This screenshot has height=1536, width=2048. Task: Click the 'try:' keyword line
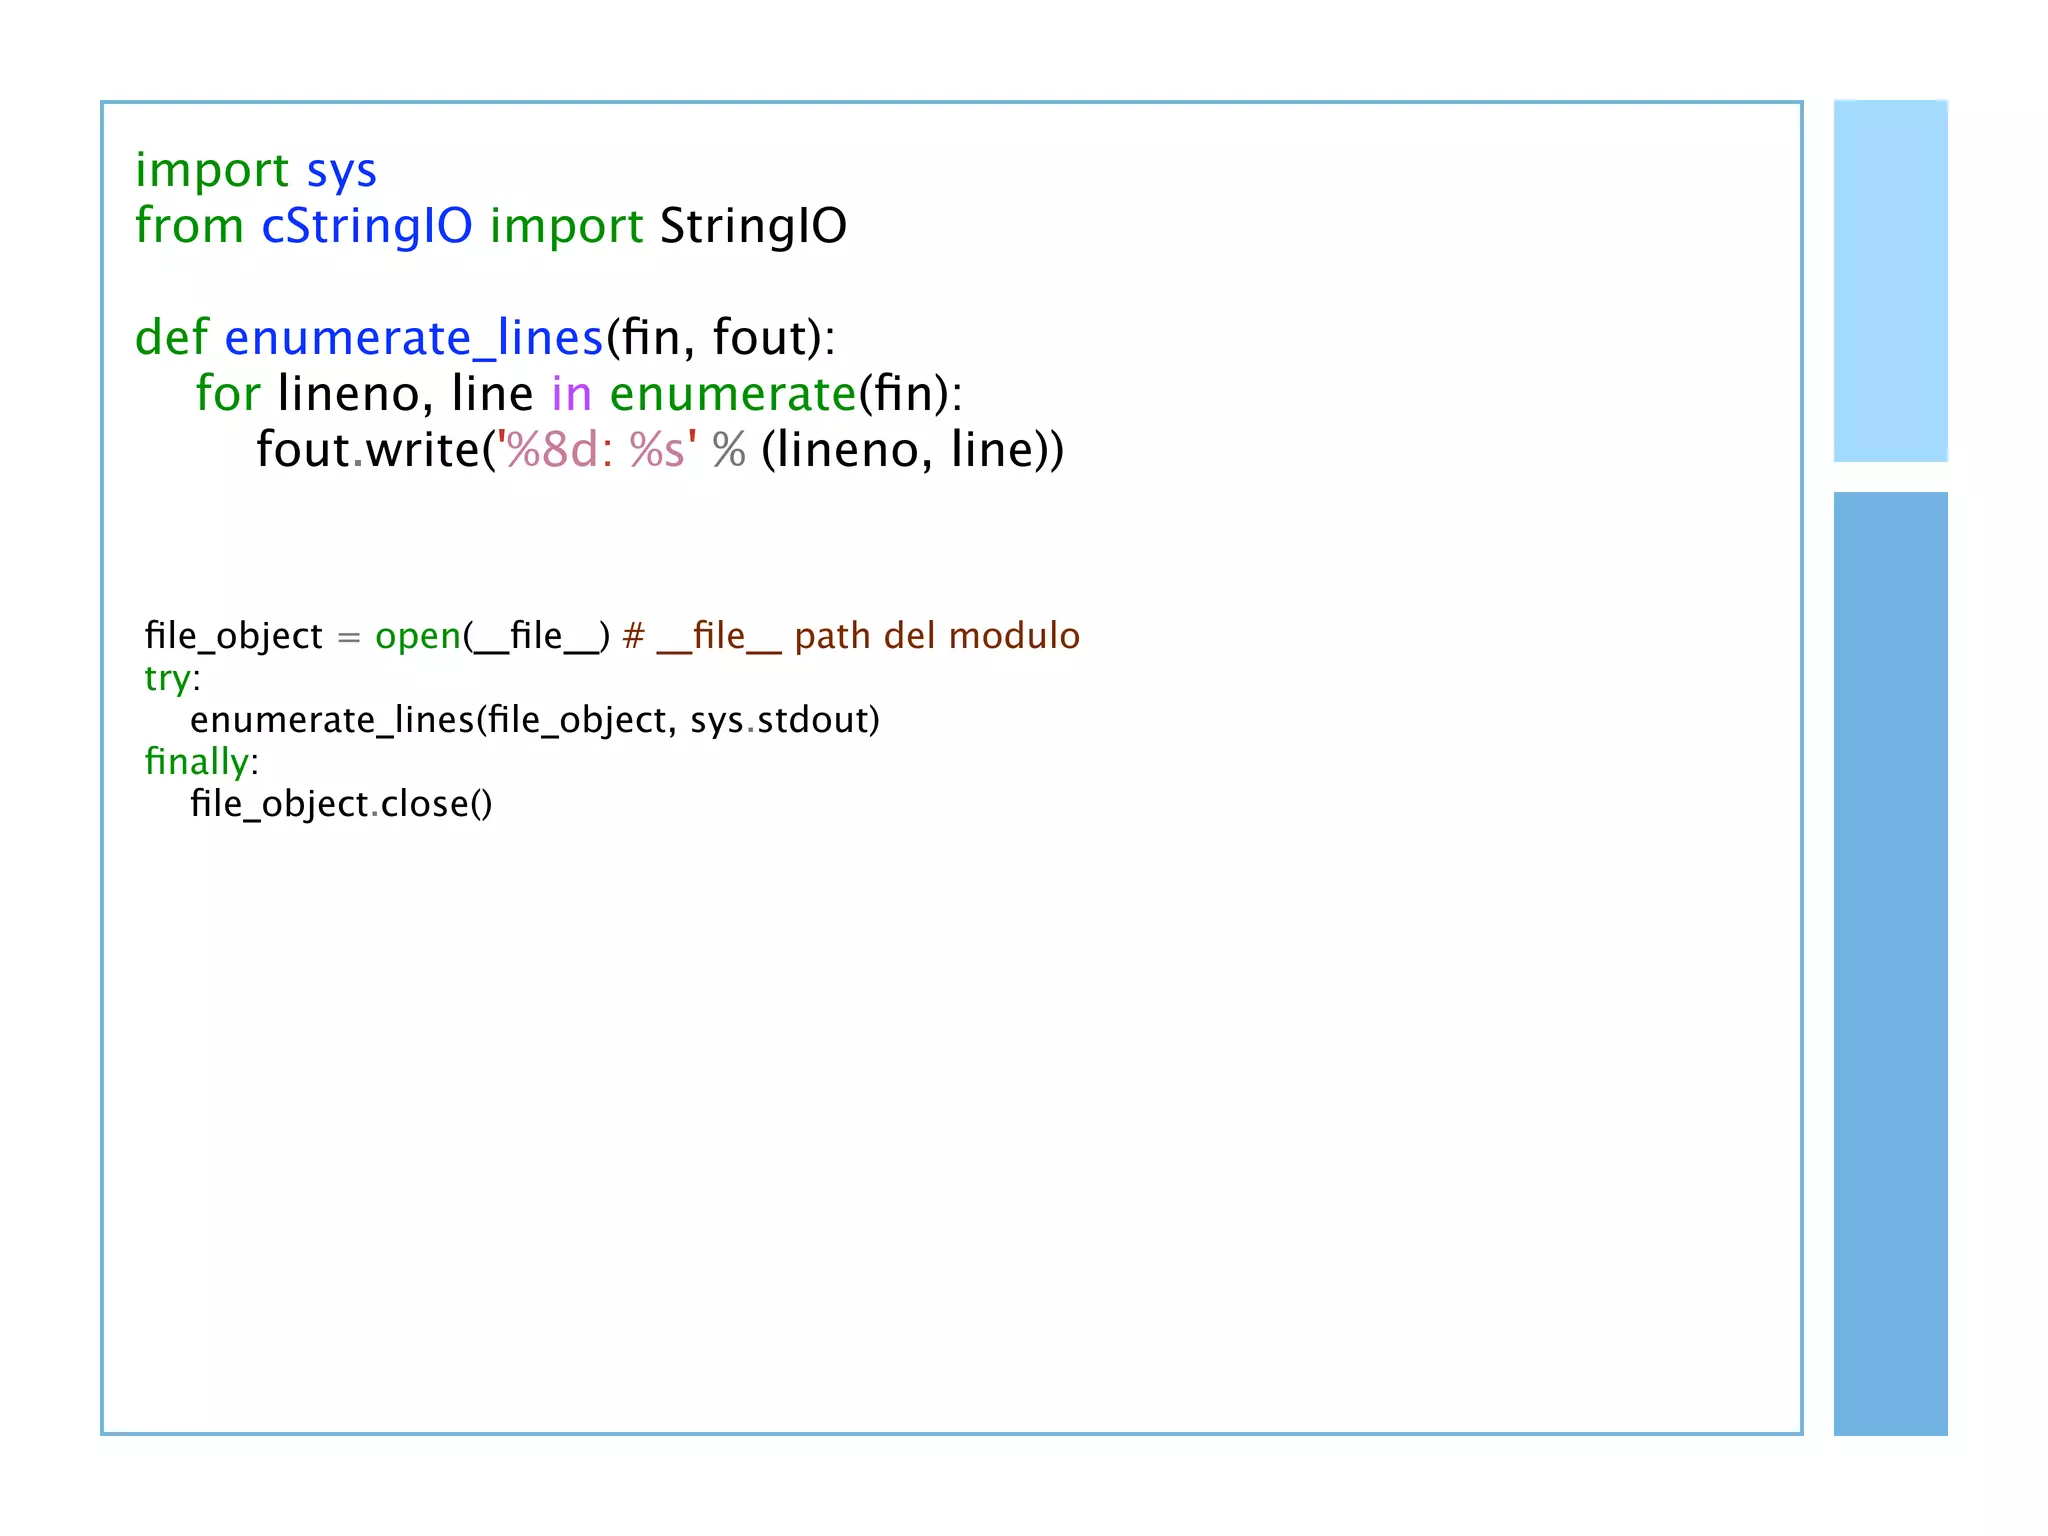tap(172, 679)
